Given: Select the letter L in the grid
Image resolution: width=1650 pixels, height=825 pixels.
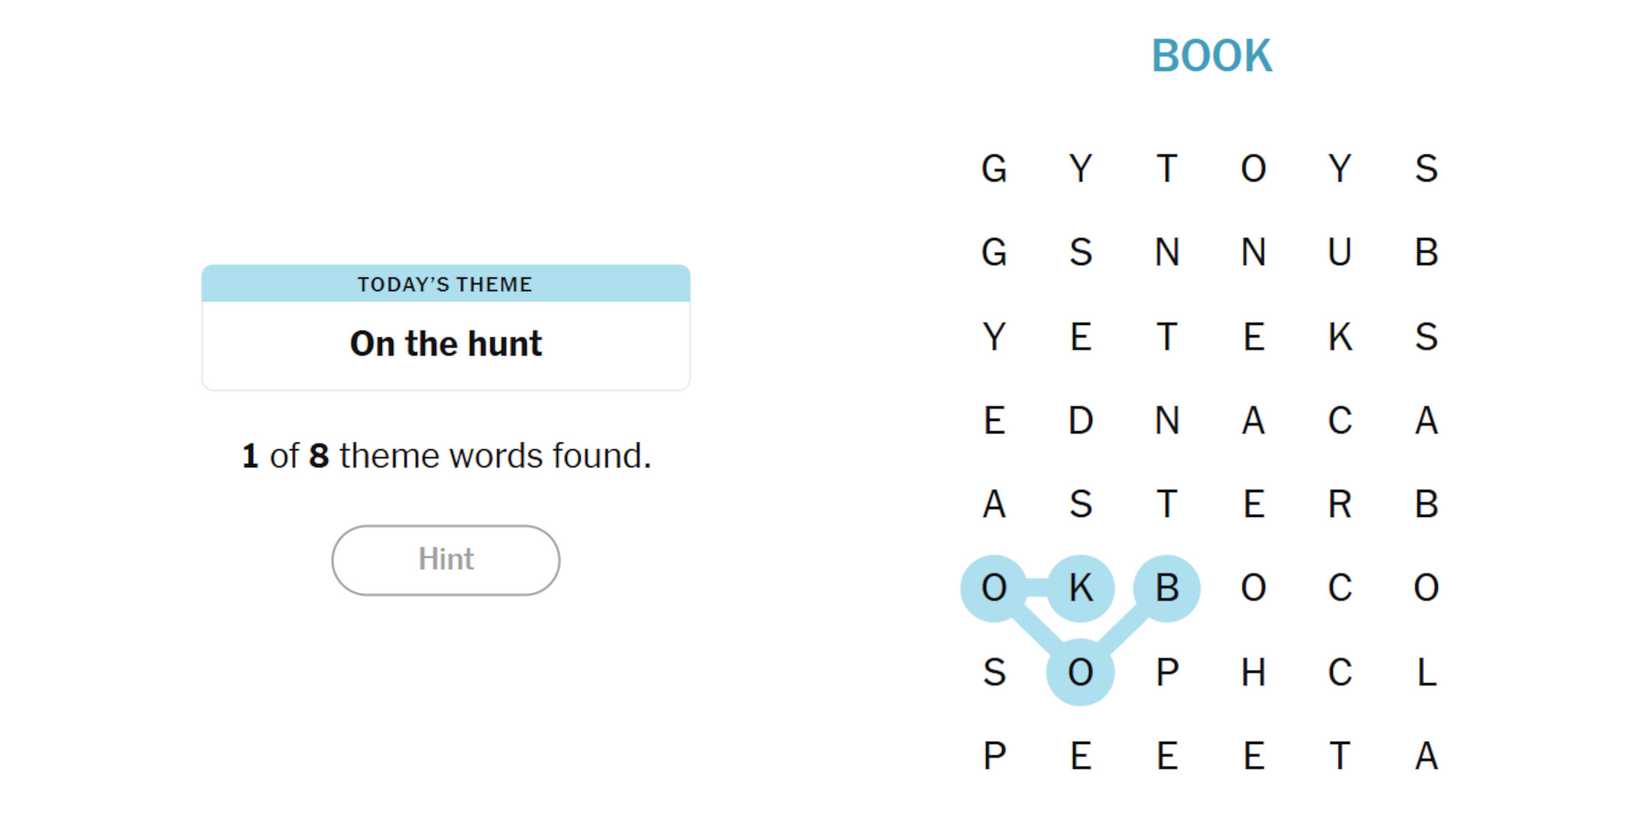Looking at the screenshot, I should click(1426, 672).
